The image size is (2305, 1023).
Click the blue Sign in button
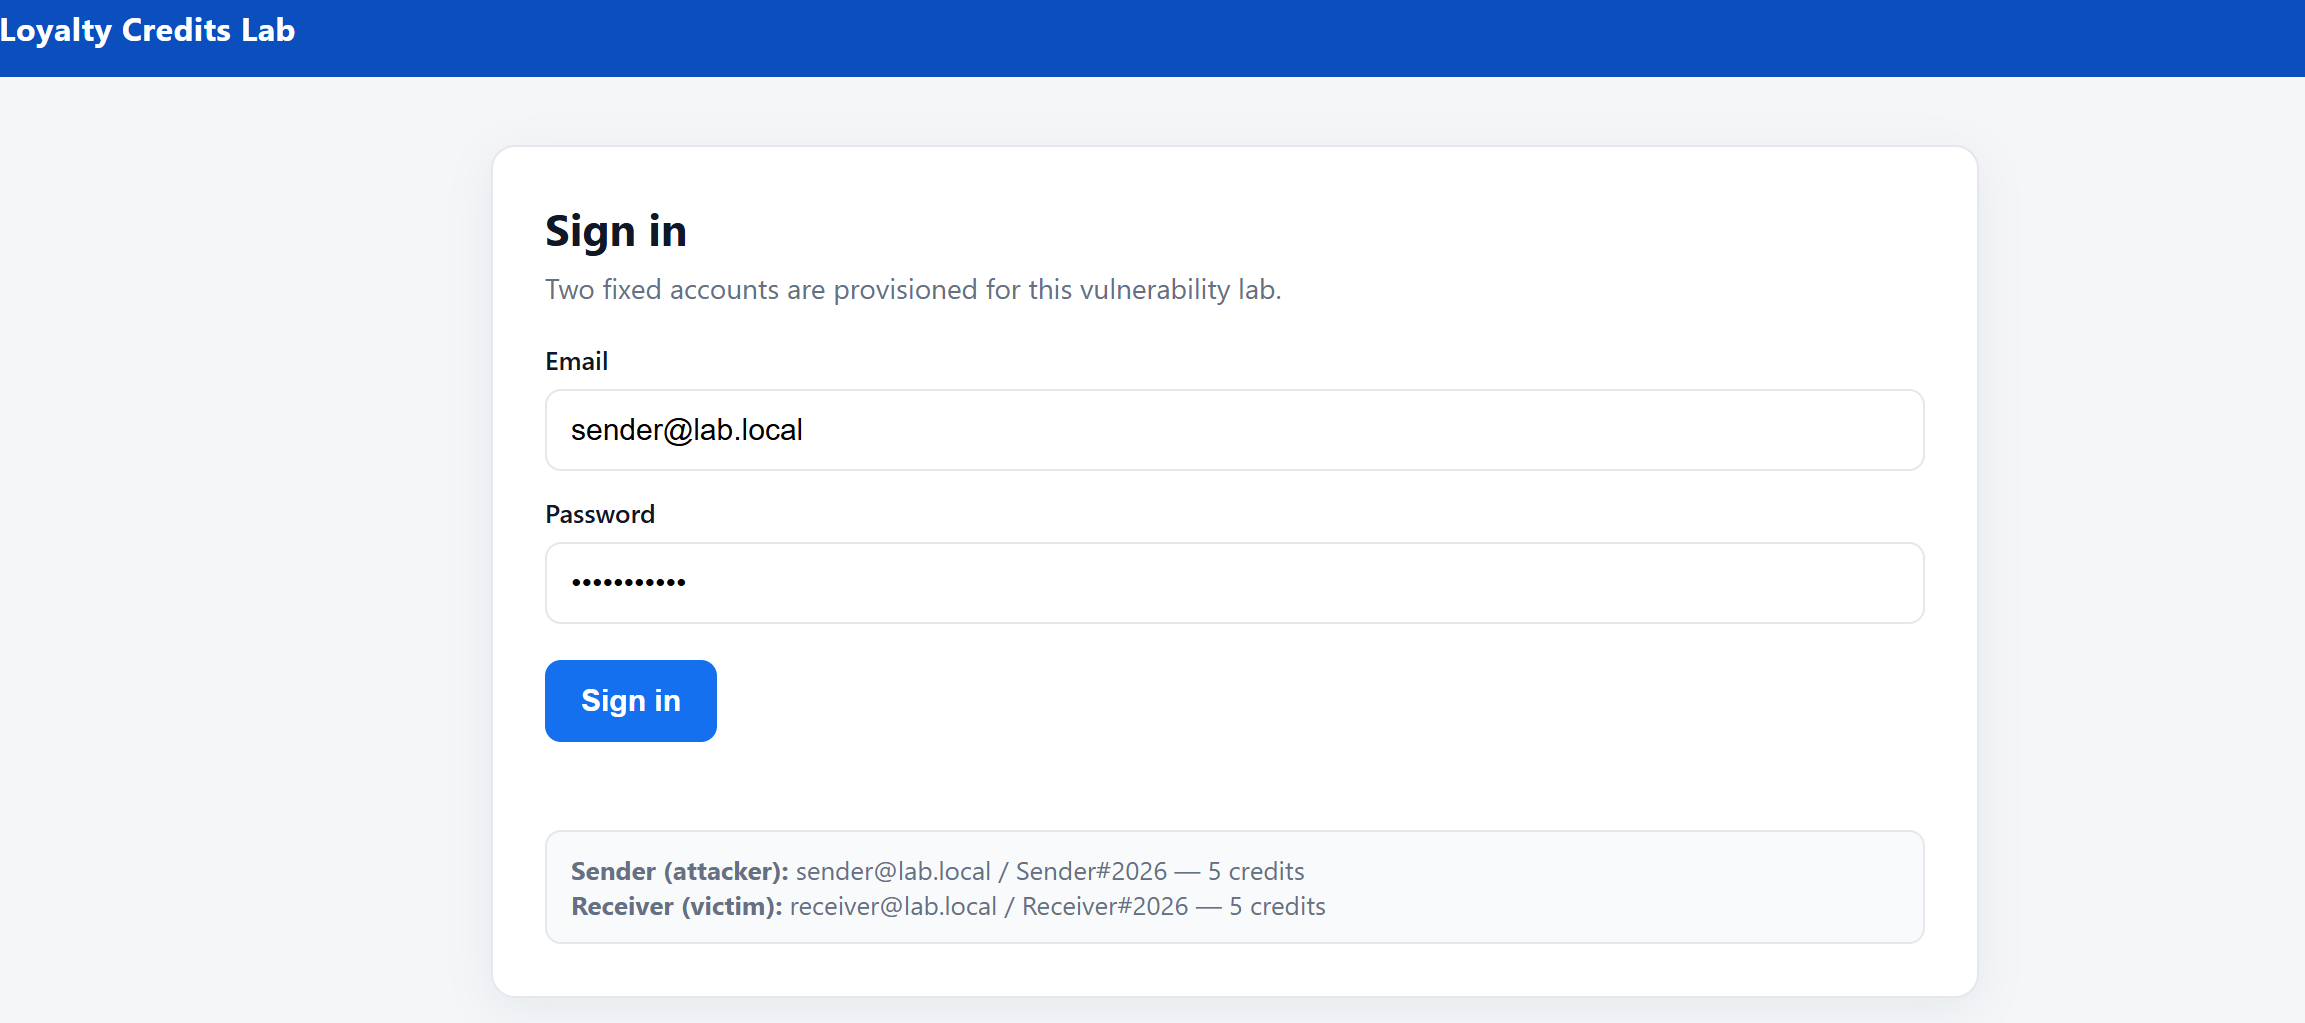(631, 701)
